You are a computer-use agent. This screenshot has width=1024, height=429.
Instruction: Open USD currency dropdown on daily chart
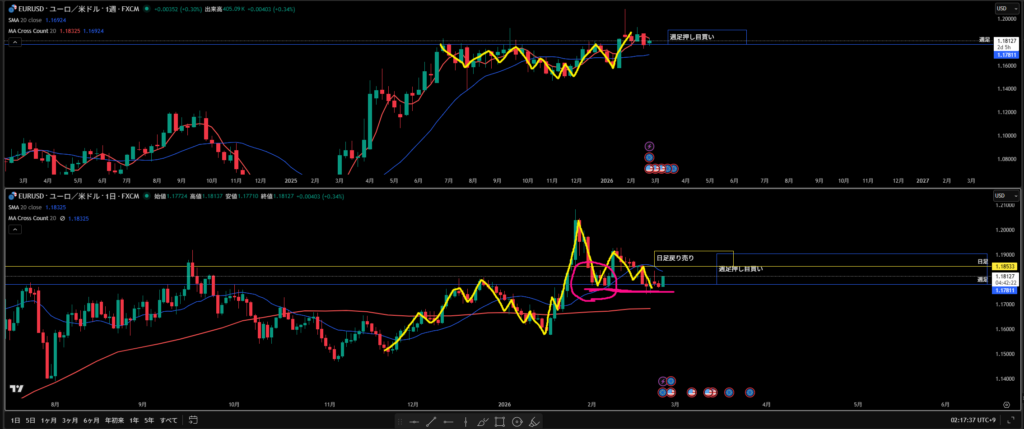tap(1000, 194)
